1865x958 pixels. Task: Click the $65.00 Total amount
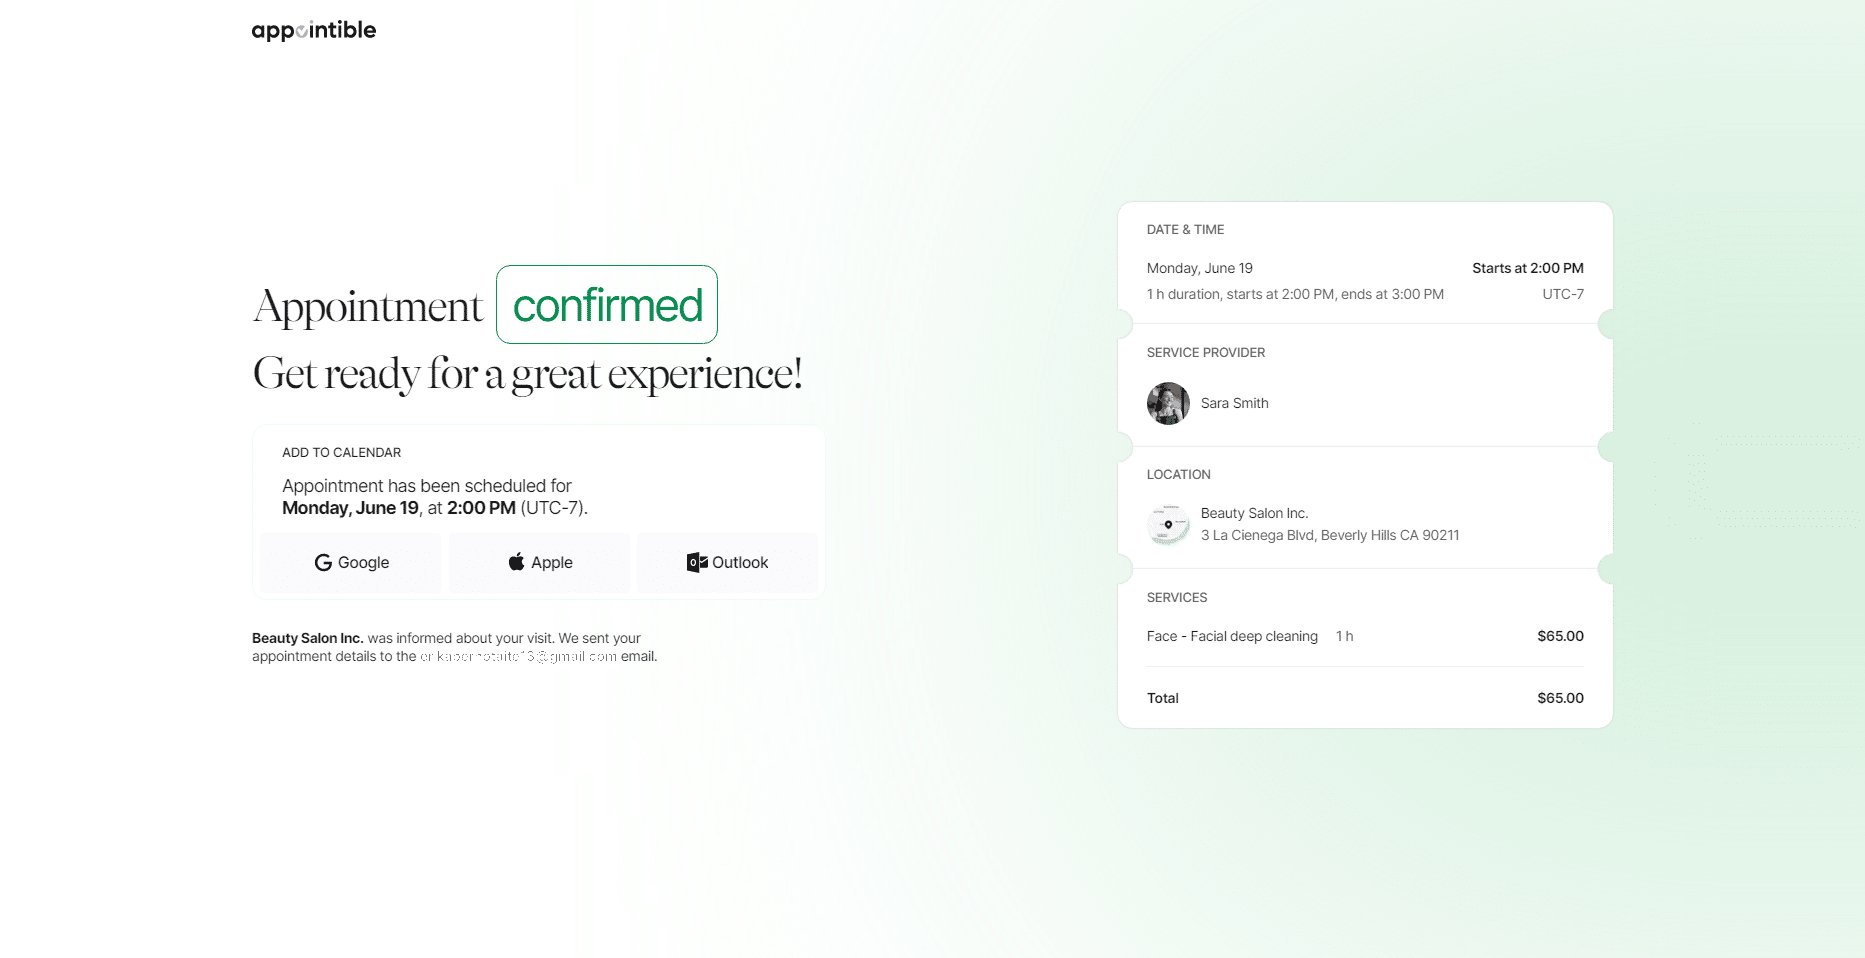pyautogui.click(x=1560, y=698)
